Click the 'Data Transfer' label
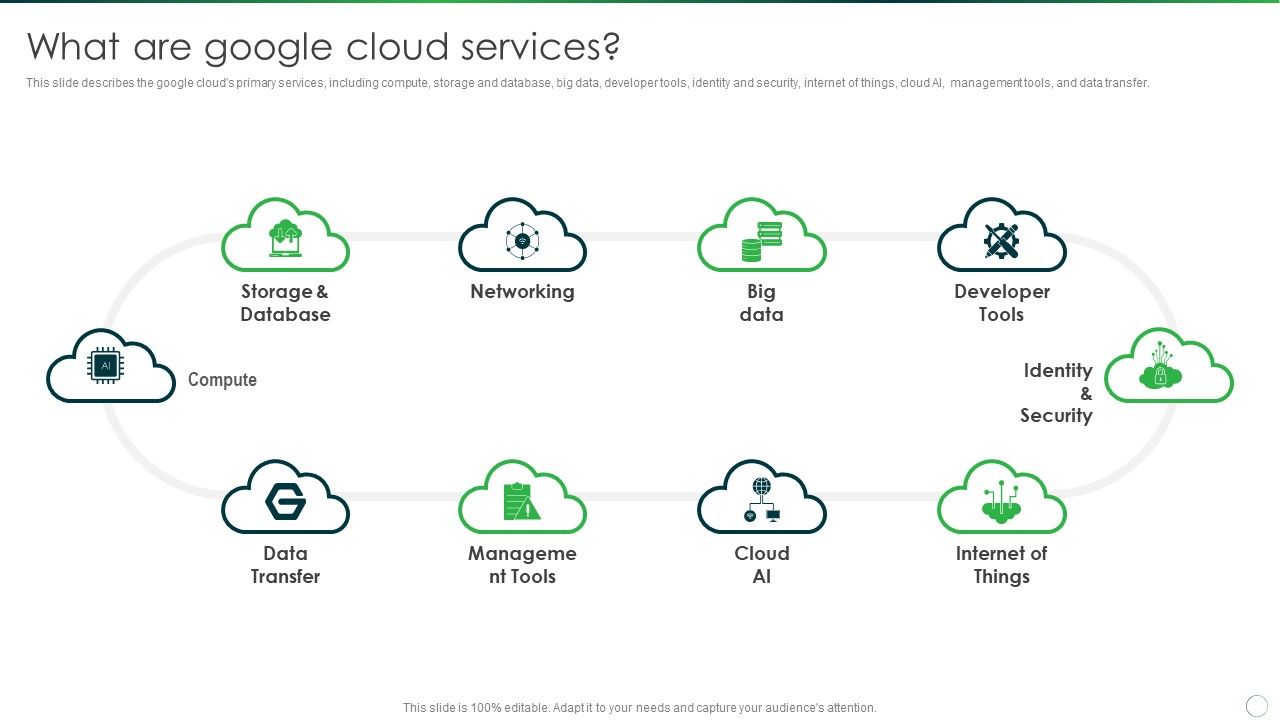 click(x=285, y=565)
